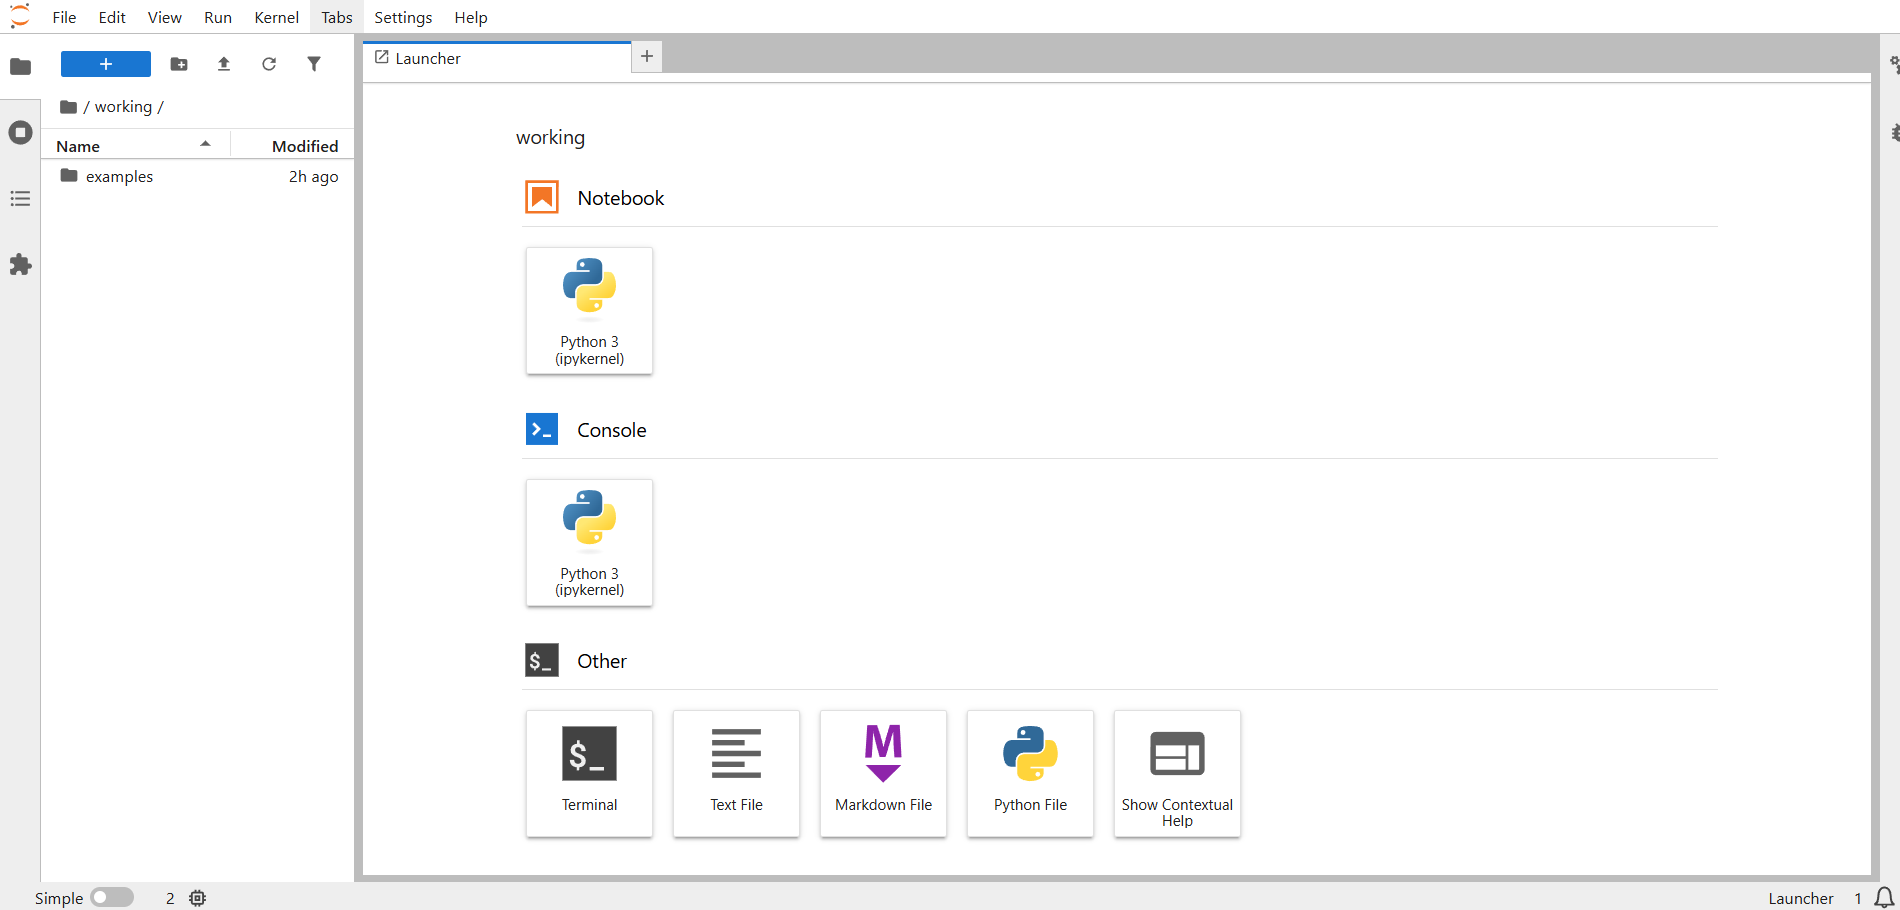Open the Run menu
This screenshot has height=910, width=1900.
pyautogui.click(x=218, y=17)
